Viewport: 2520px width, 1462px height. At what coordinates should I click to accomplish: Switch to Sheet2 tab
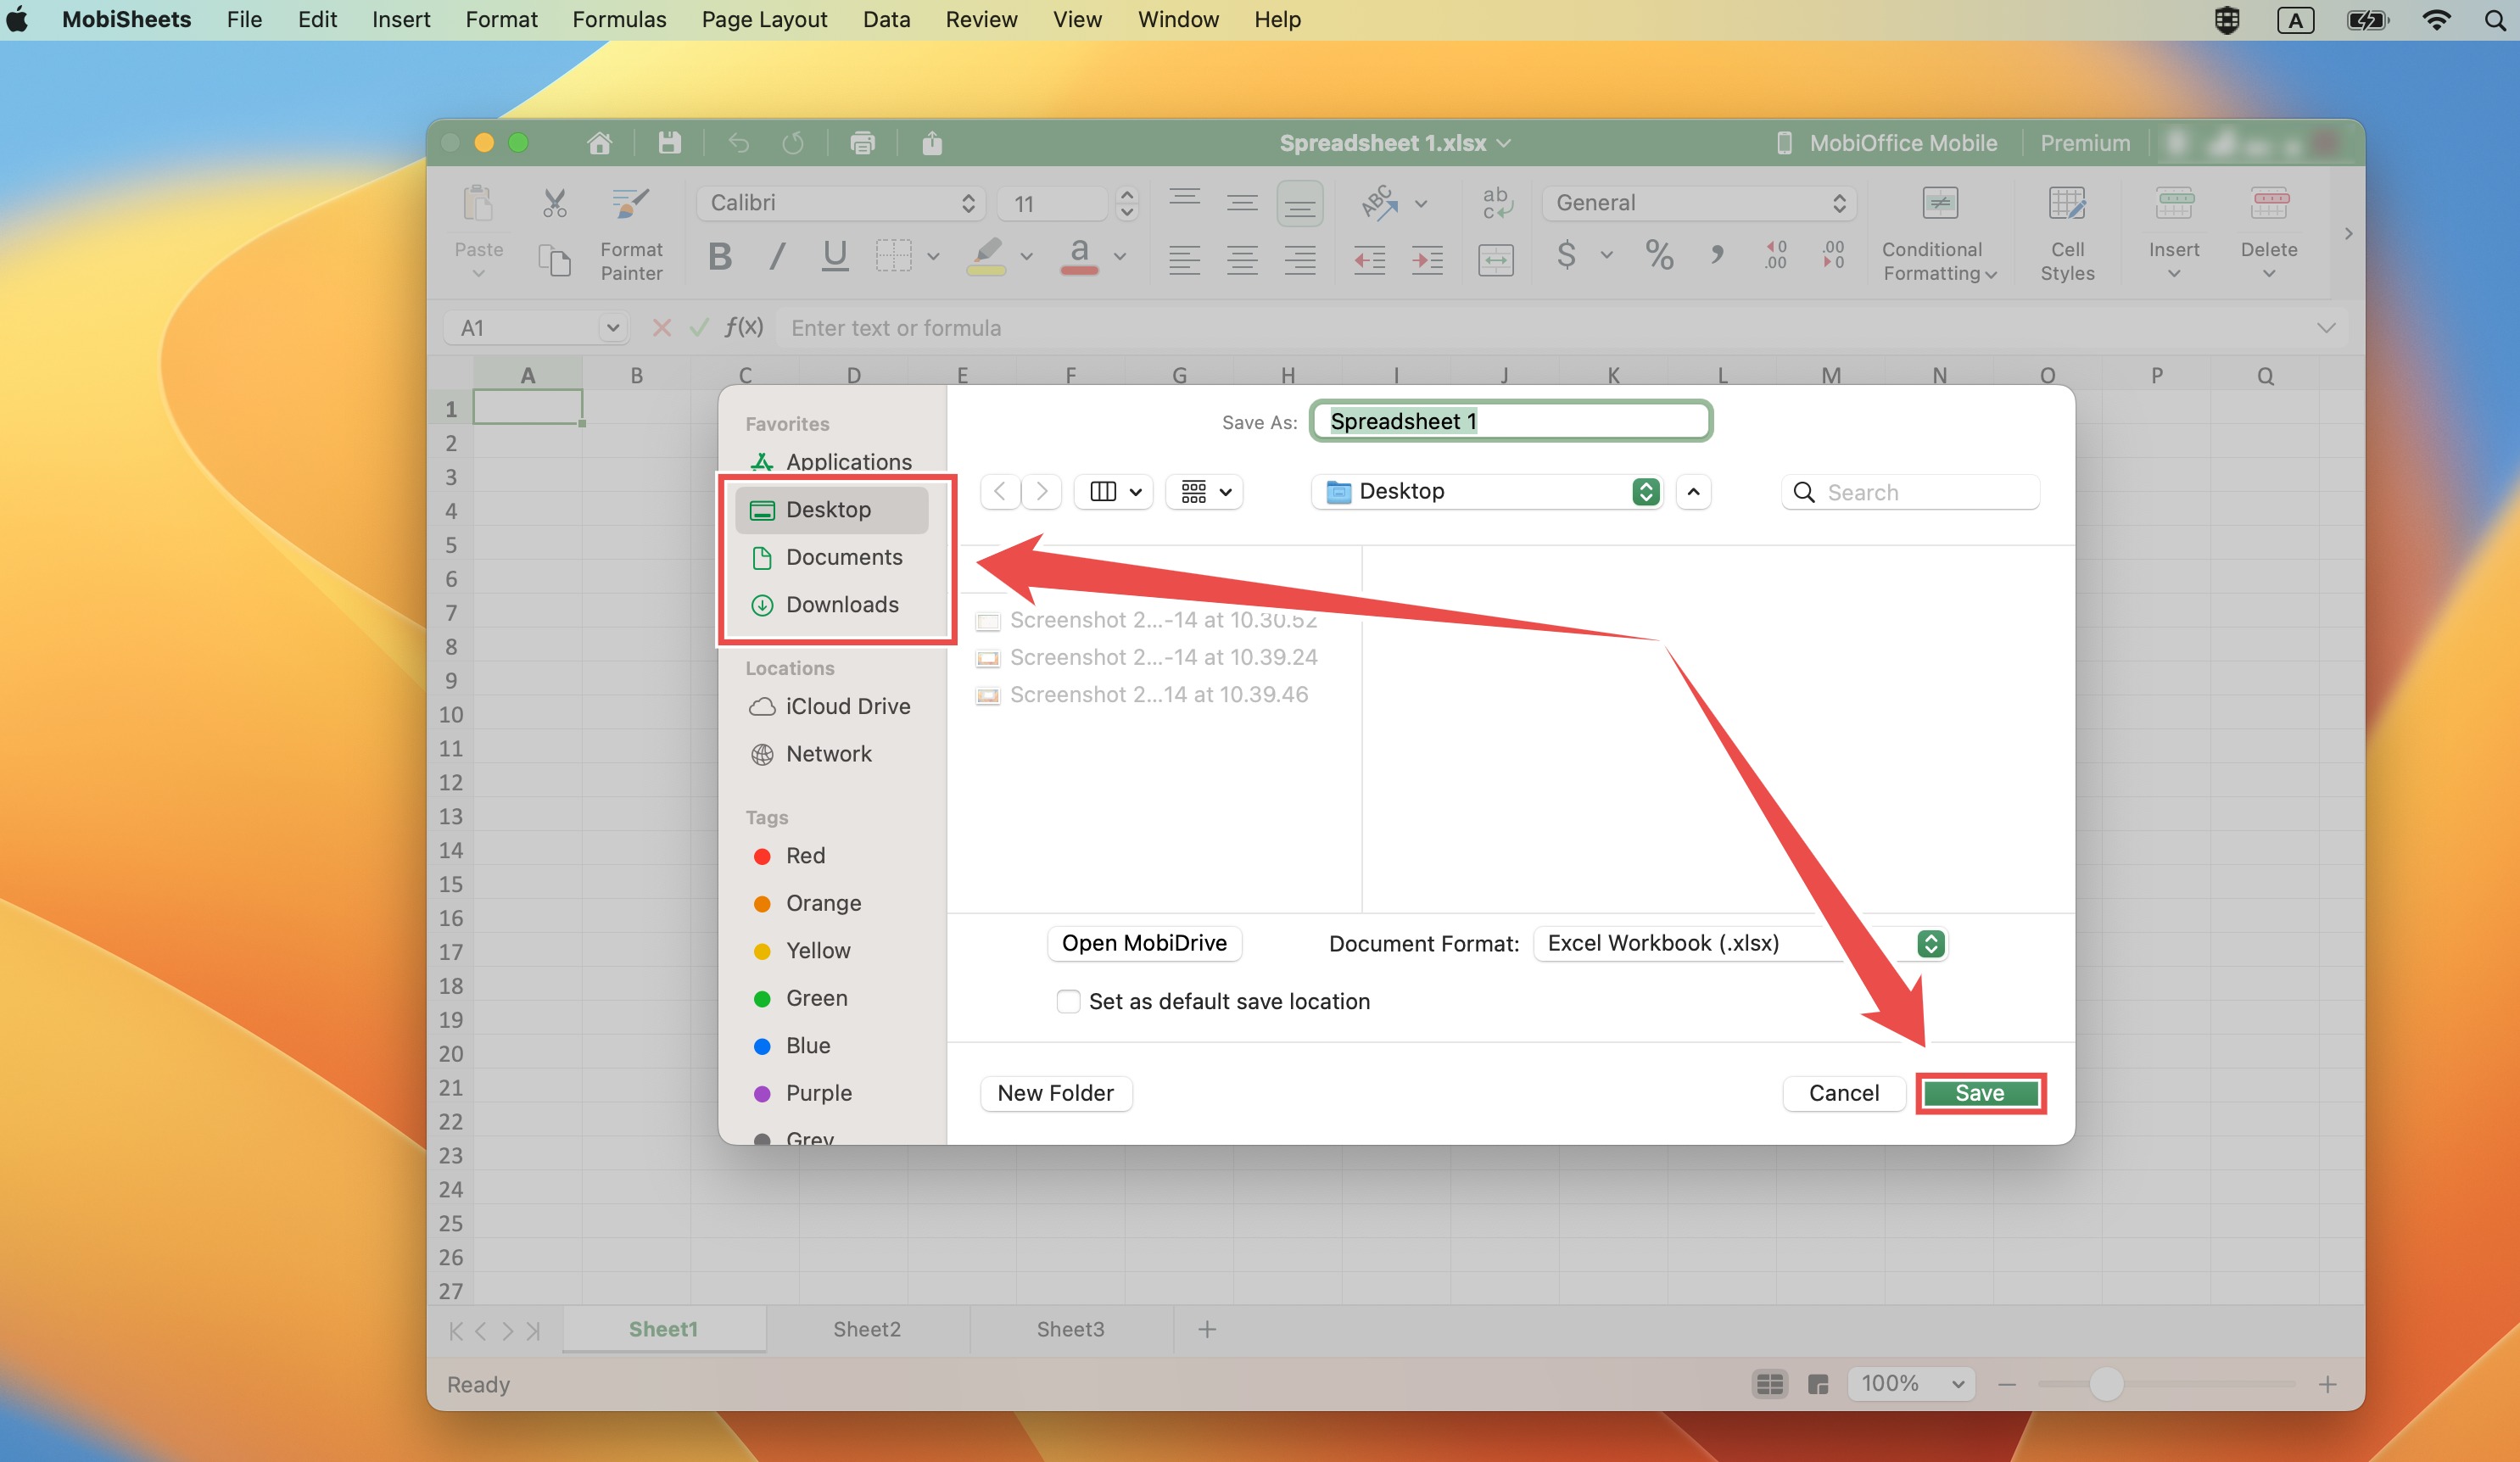[867, 1329]
